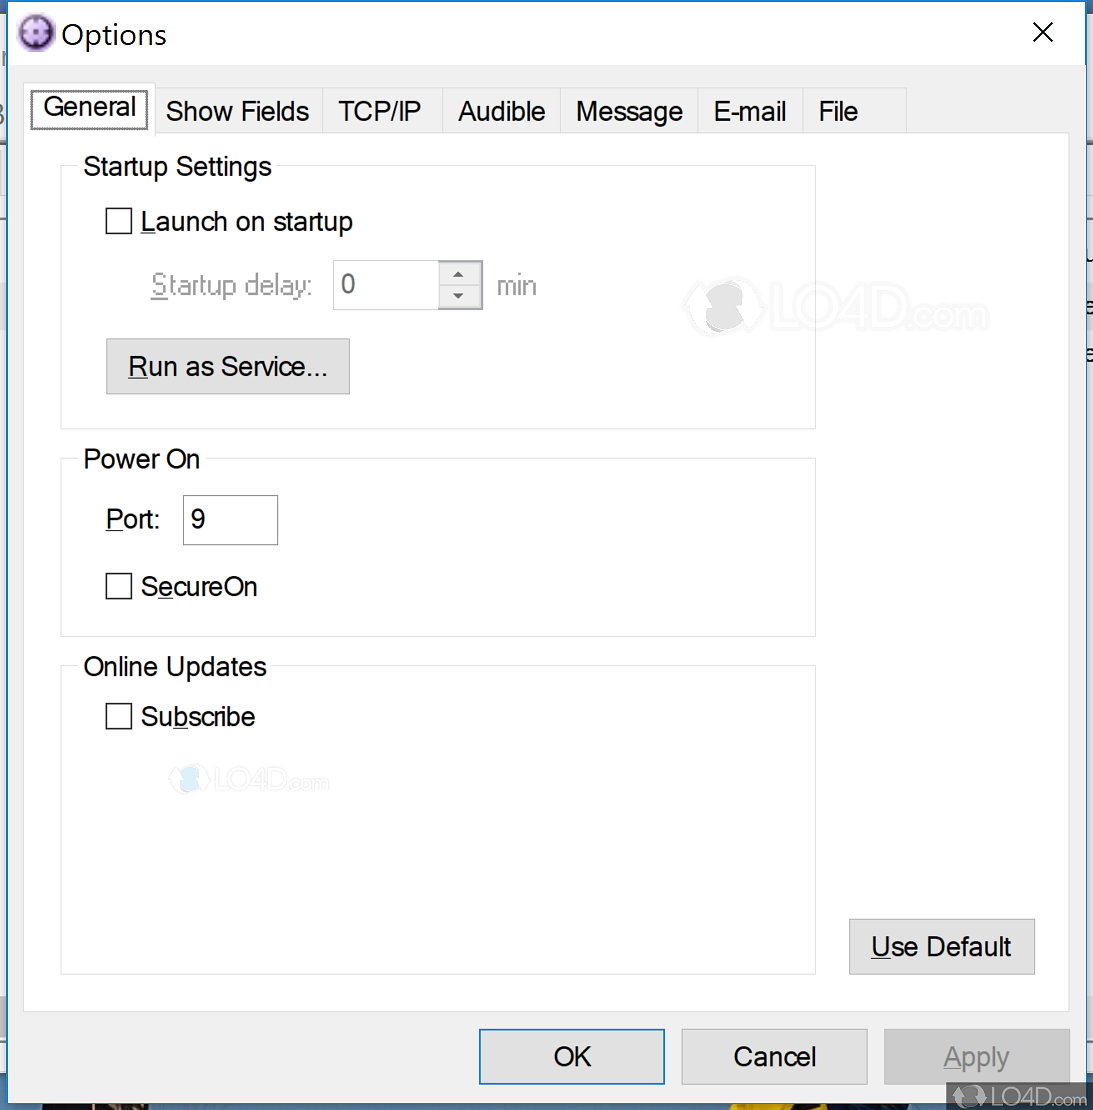Focus the Startup delay input box
Image resolution: width=1093 pixels, height=1110 pixels.
(x=386, y=285)
